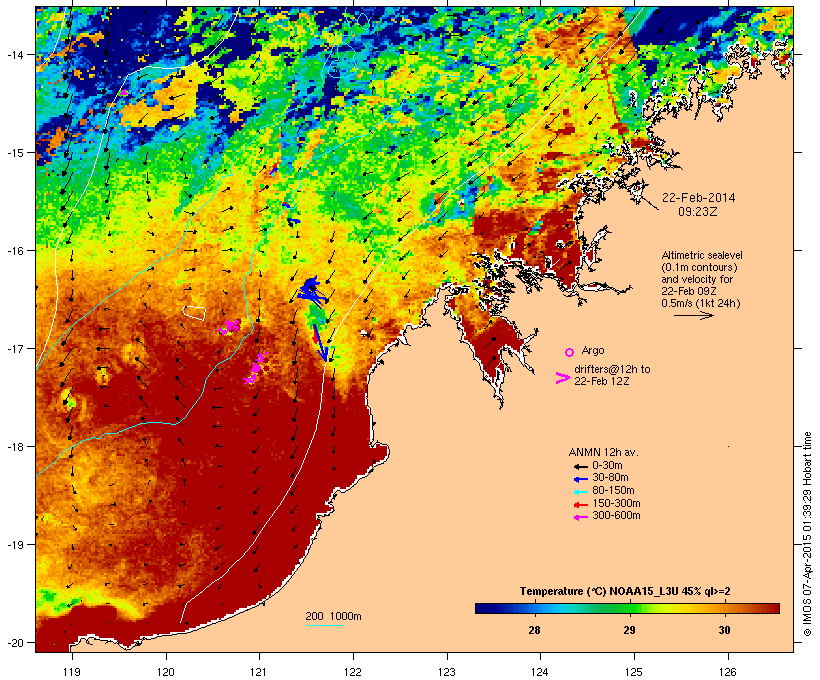Image resolution: width=820 pixels, height=680 pixels.
Task: Click the 30-80m depth label
Action: click(x=610, y=478)
